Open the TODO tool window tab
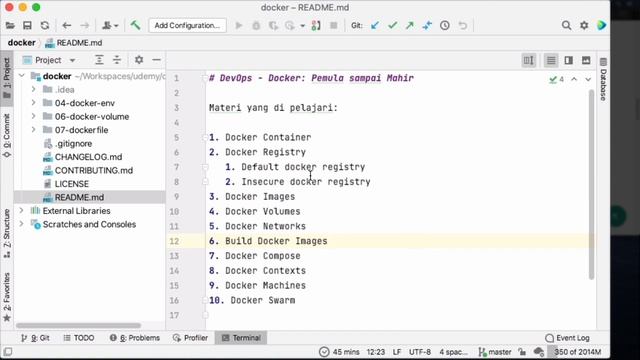Screen dimensions: 640x360 coord(79,338)
